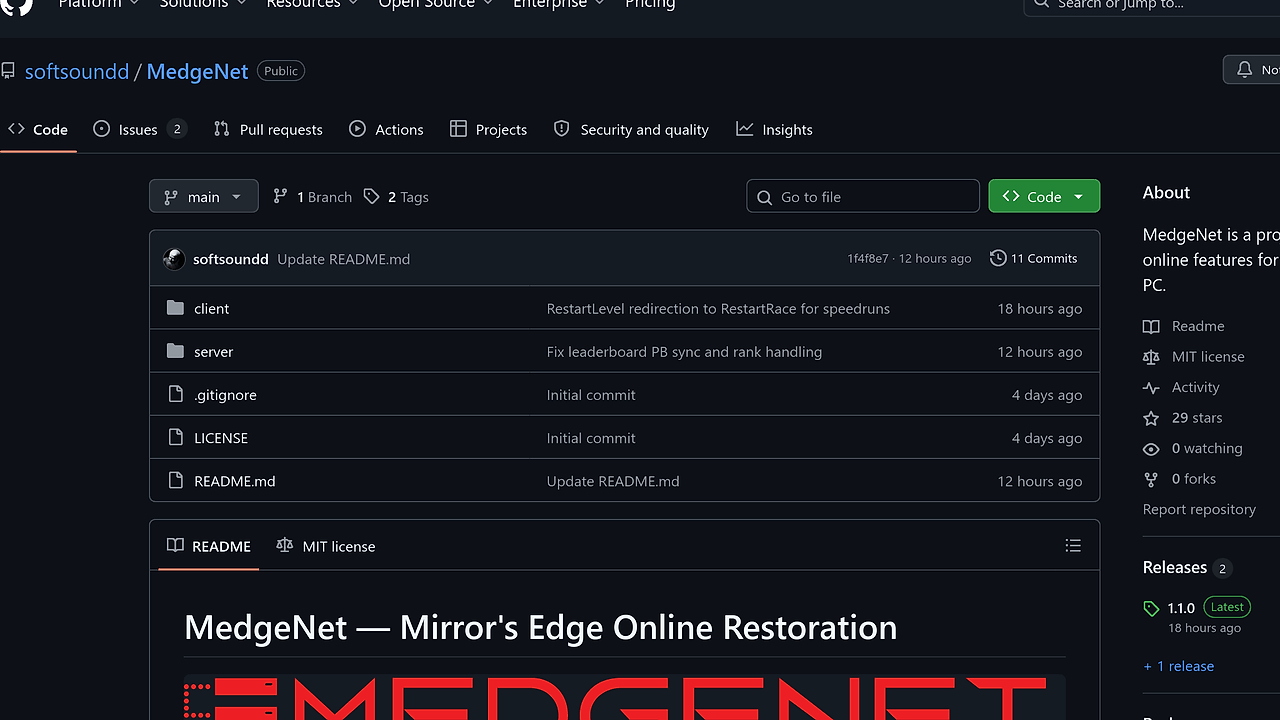1280x720 pixels.
Task: Click the green release tag icon
Action: (x=1151, y=608)
